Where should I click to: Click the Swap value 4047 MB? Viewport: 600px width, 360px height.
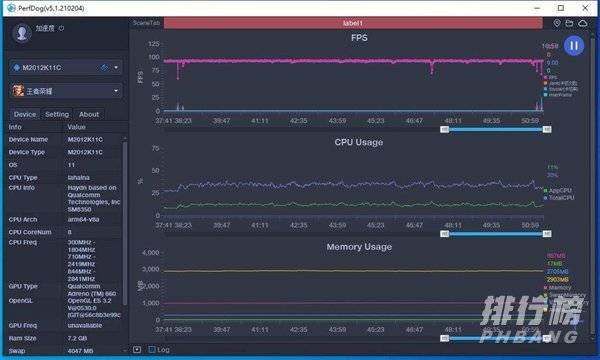tap(80, 351)
